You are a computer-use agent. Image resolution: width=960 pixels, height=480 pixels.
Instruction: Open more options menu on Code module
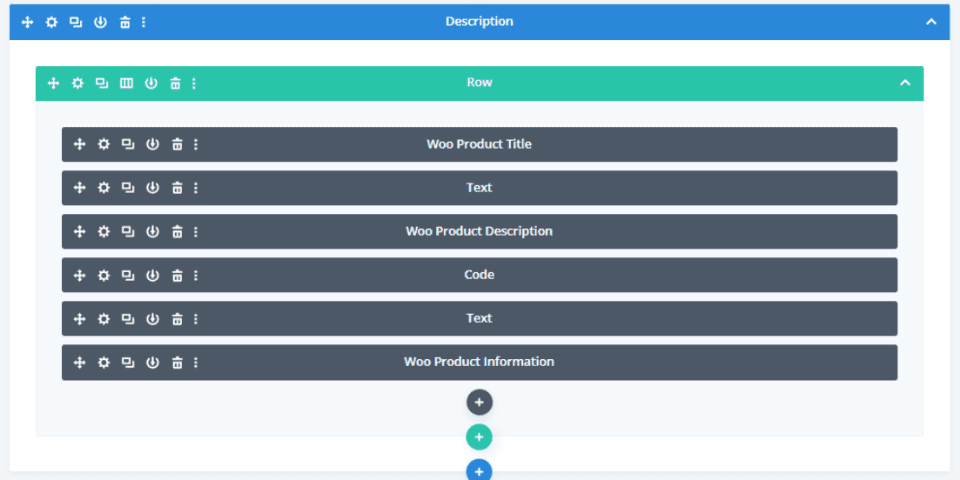click(195, 275)
